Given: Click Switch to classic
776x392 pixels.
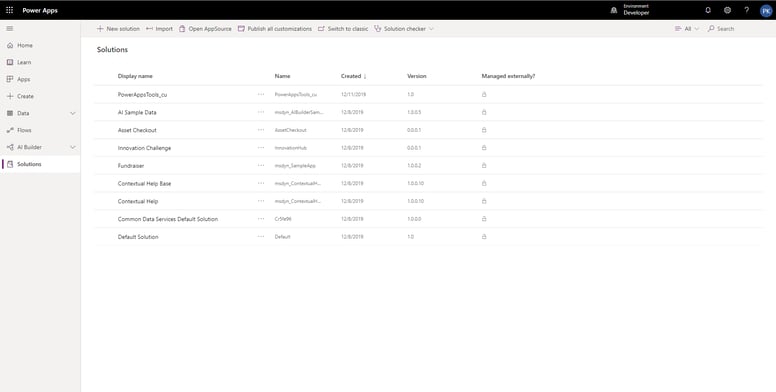Looking at the screenshot, I should (343, 29).
